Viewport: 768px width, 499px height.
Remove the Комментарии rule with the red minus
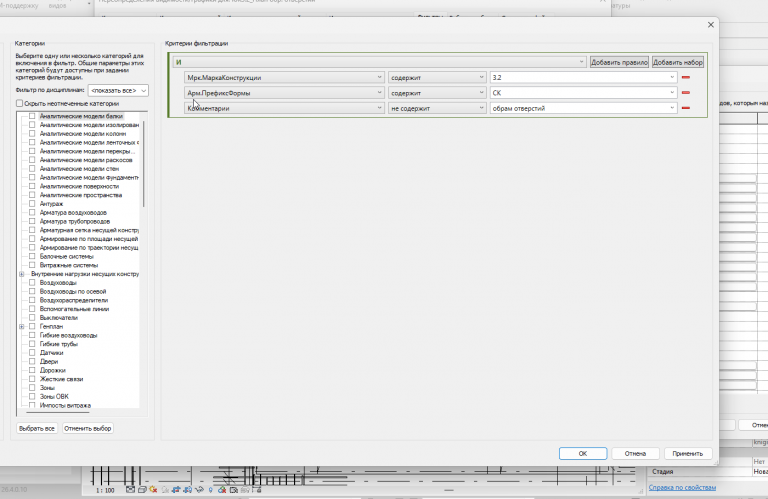click(x=686, y=108)
